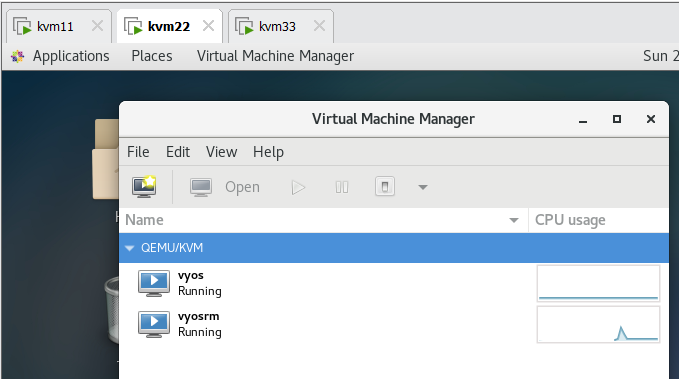Click the Running status under vyos
This screenshot has width=679, height=379.
click(x=200, y=291)
